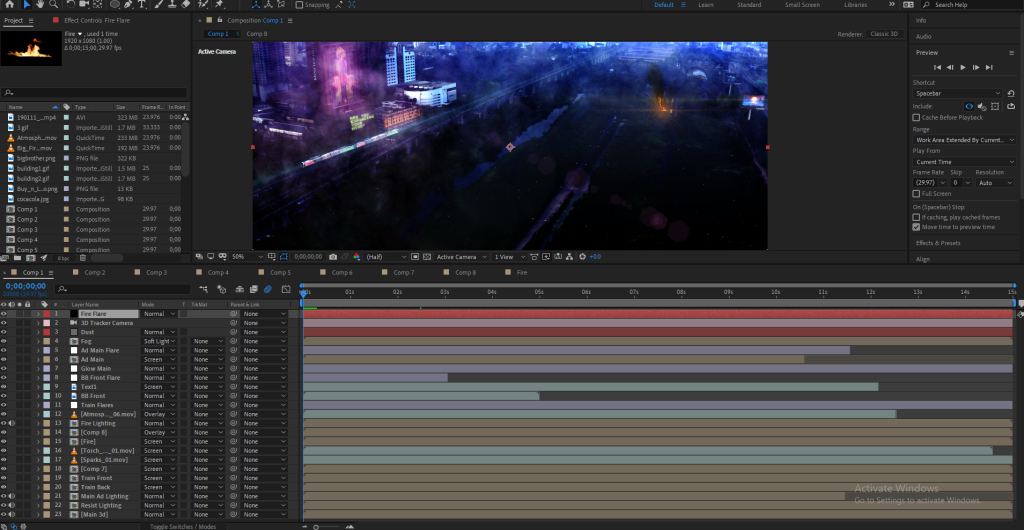Select the Pen tool
This screenshot has height=530, width=1024.
click(129, 5)
